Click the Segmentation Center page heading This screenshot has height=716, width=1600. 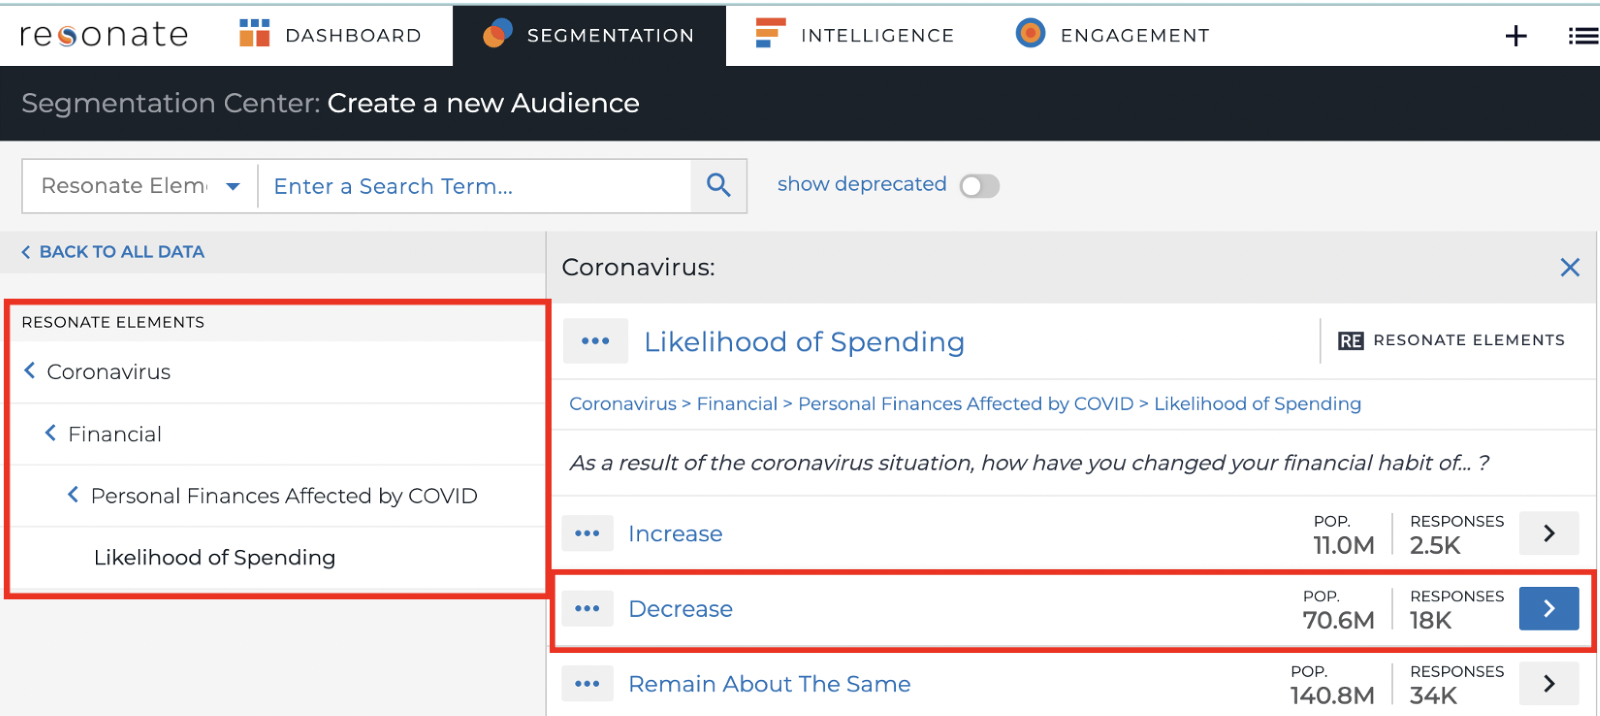click(x=330, y=103)
